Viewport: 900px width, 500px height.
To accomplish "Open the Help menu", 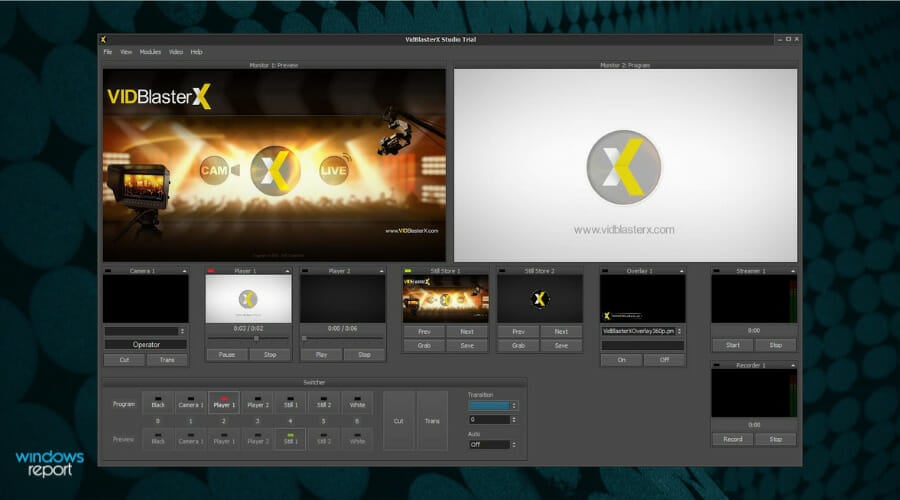I will pyautogui.click(x=196, y=52).
